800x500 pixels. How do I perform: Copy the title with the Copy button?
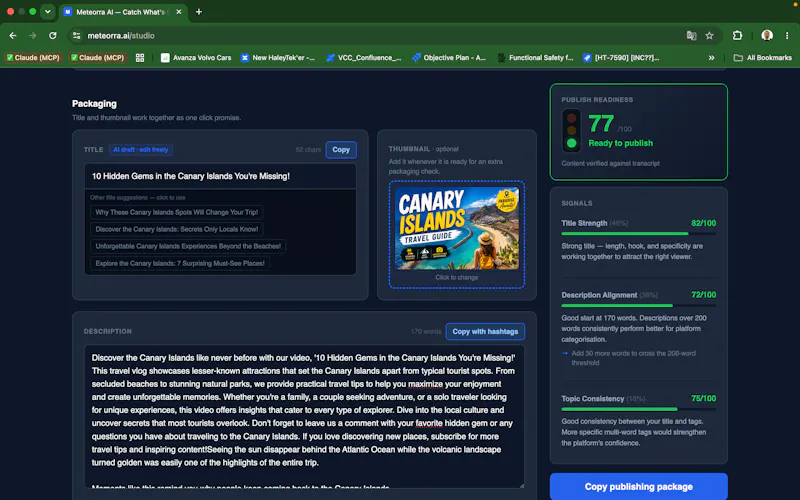coord(341,149)
